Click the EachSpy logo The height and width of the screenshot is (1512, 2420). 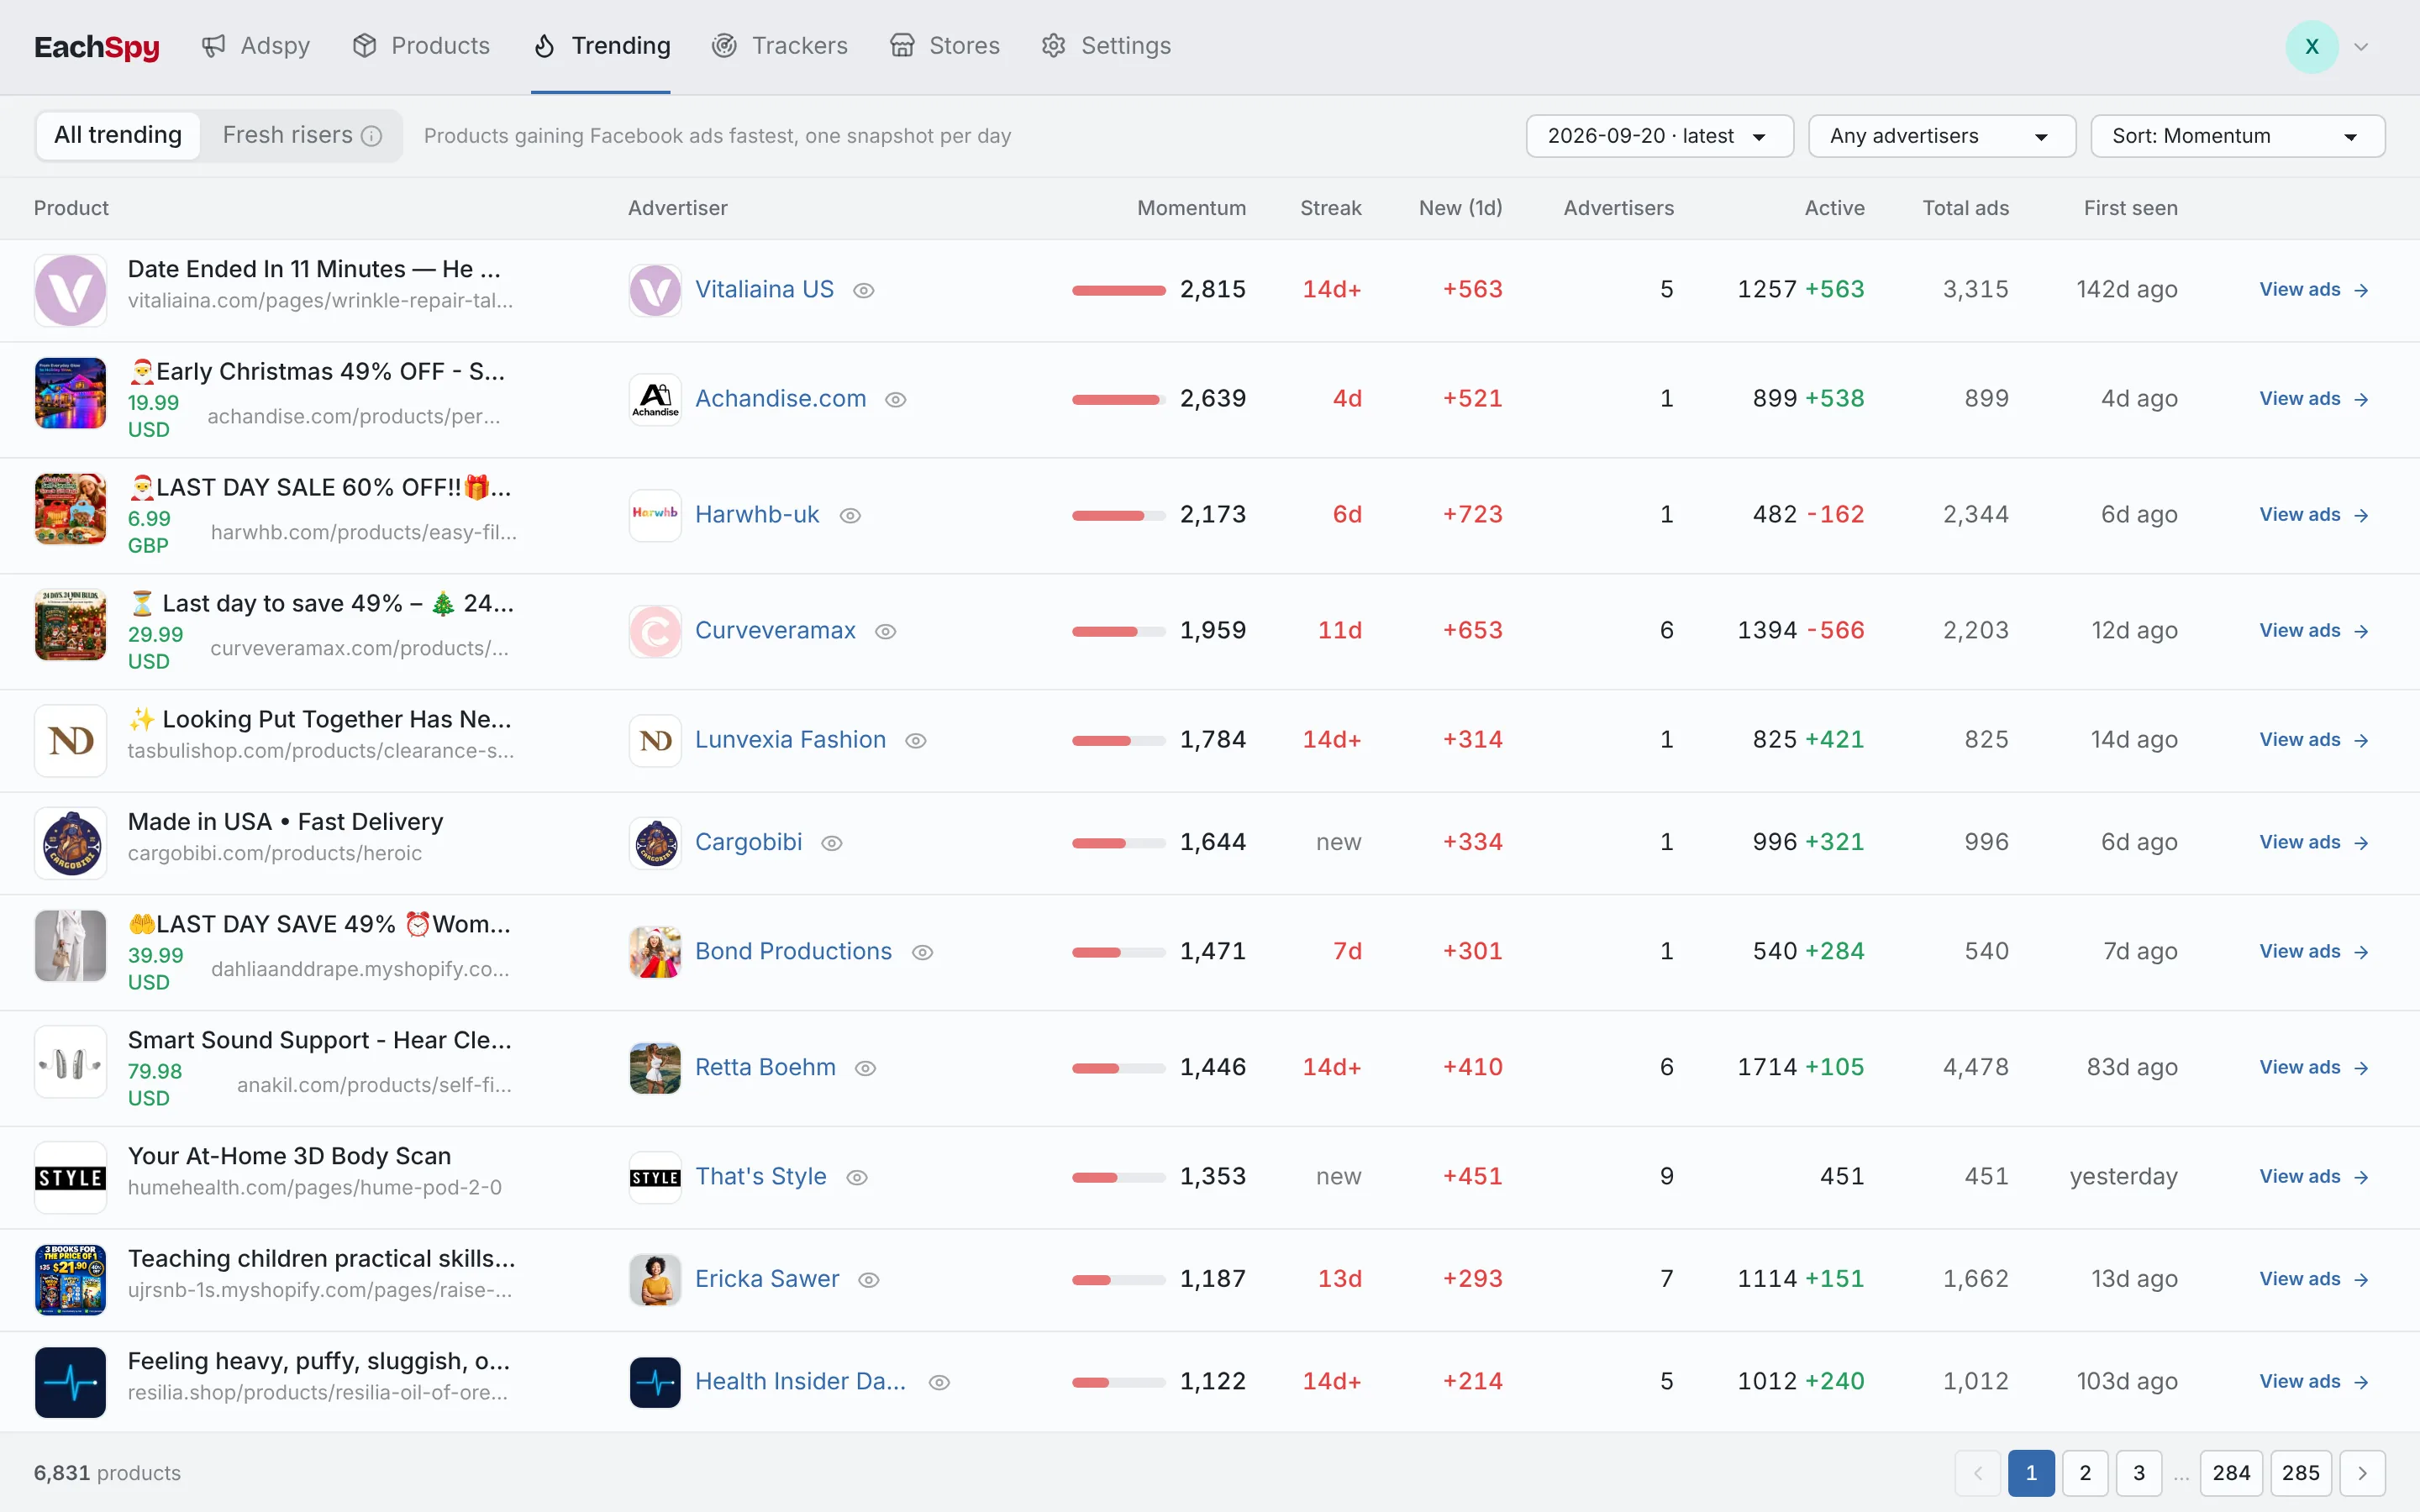[x=97, y=46]
